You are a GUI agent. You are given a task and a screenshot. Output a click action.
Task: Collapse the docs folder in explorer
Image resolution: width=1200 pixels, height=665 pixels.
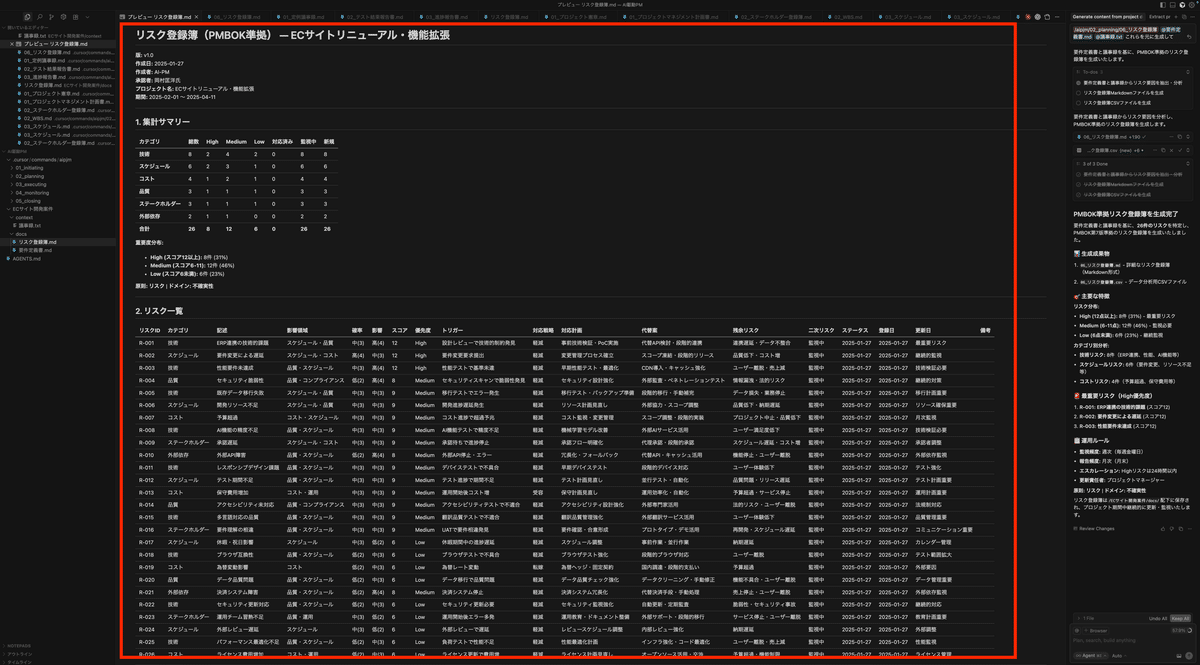pos(60,234)
